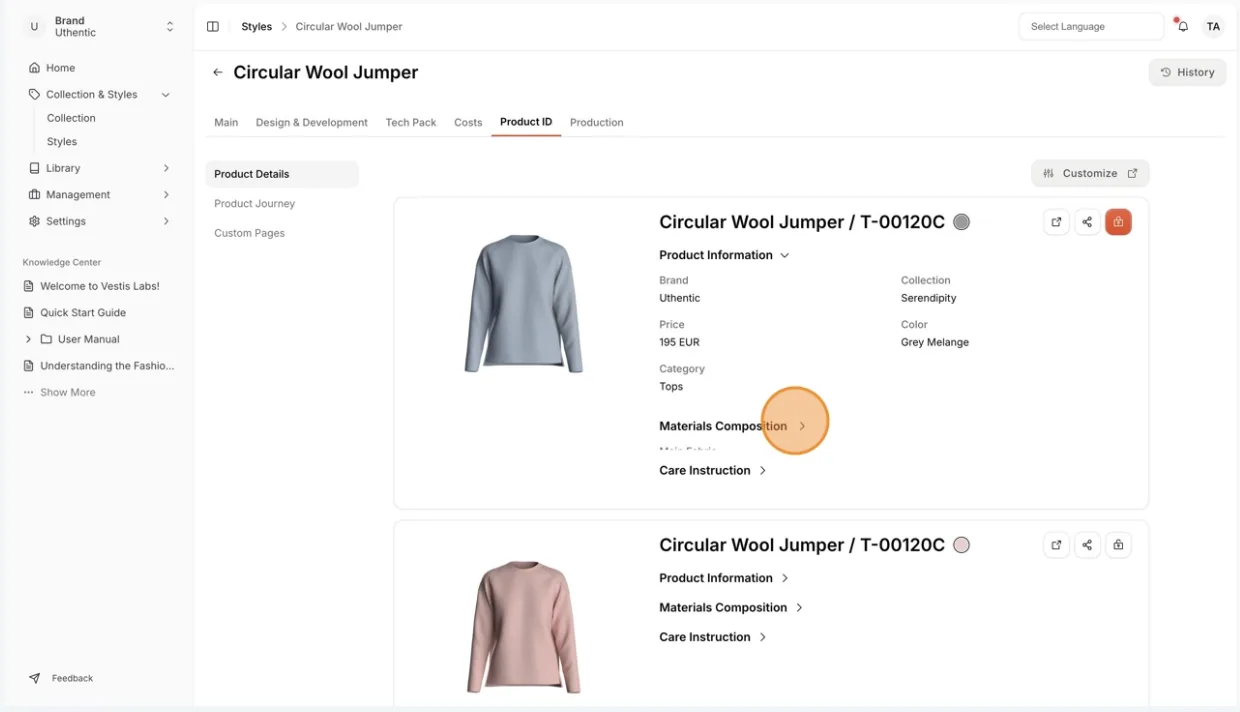The width and height of the screenshot is (1240, 712).
Task: Switch to the Production tab
Action: click(x=597, y=122)
